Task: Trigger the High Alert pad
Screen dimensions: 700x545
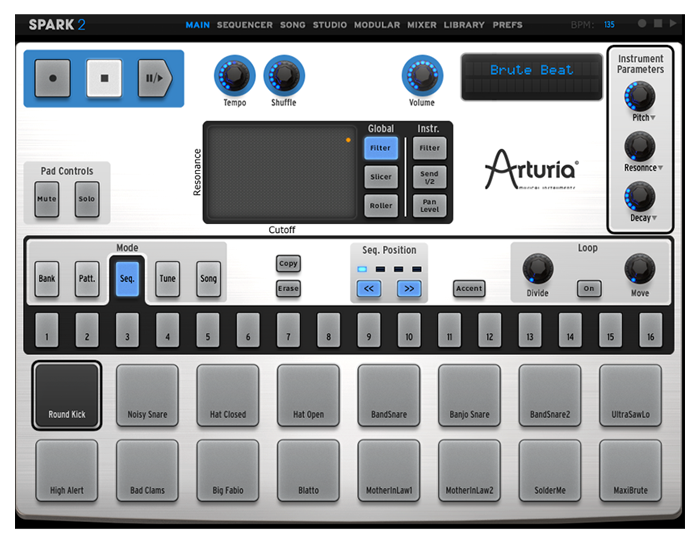Action: [x=67, y=471]
